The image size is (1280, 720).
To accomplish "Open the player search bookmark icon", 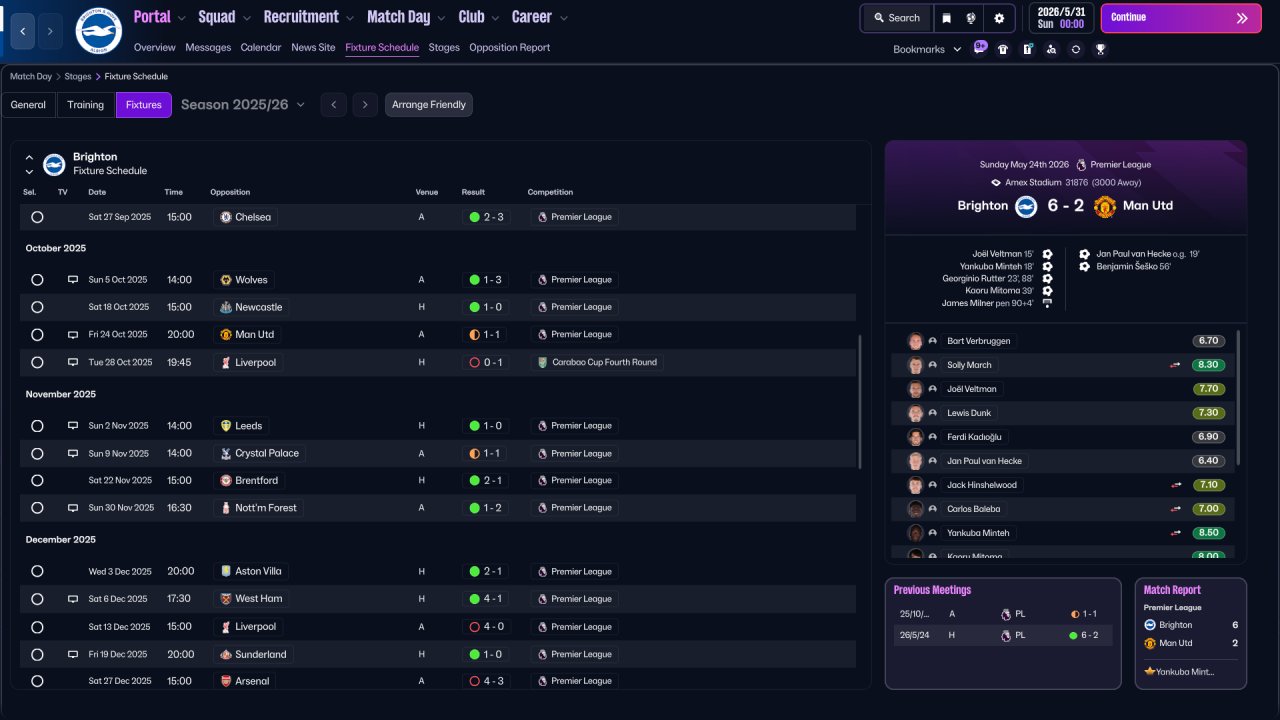I will point(1051,49).
